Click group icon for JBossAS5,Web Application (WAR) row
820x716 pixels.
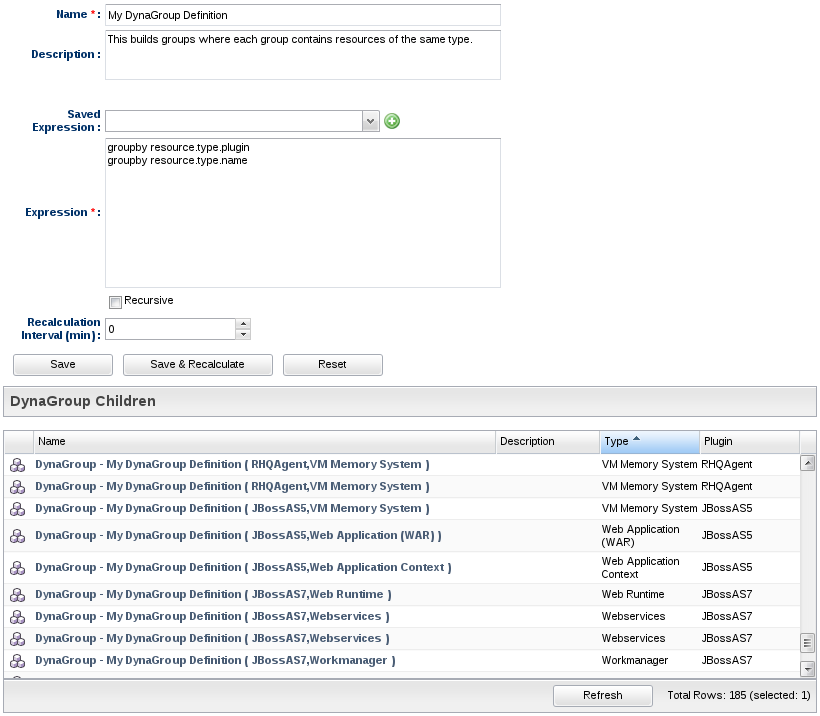point(18,536)
